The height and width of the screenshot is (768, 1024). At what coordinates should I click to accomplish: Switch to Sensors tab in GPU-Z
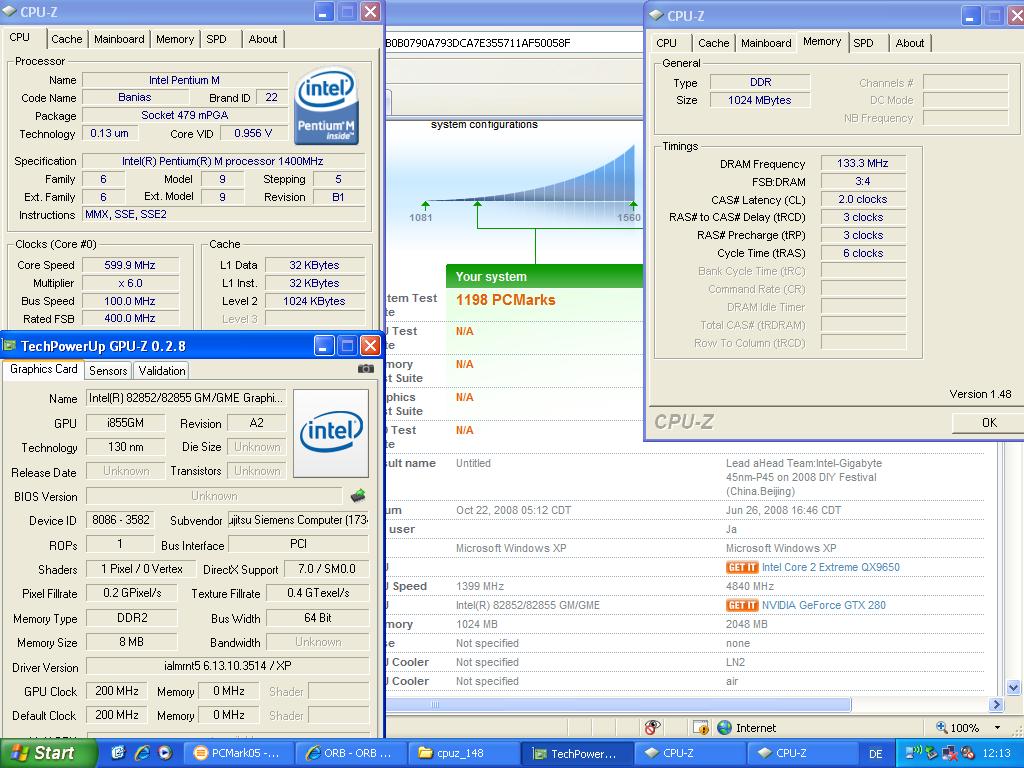(x=108, y=370)
